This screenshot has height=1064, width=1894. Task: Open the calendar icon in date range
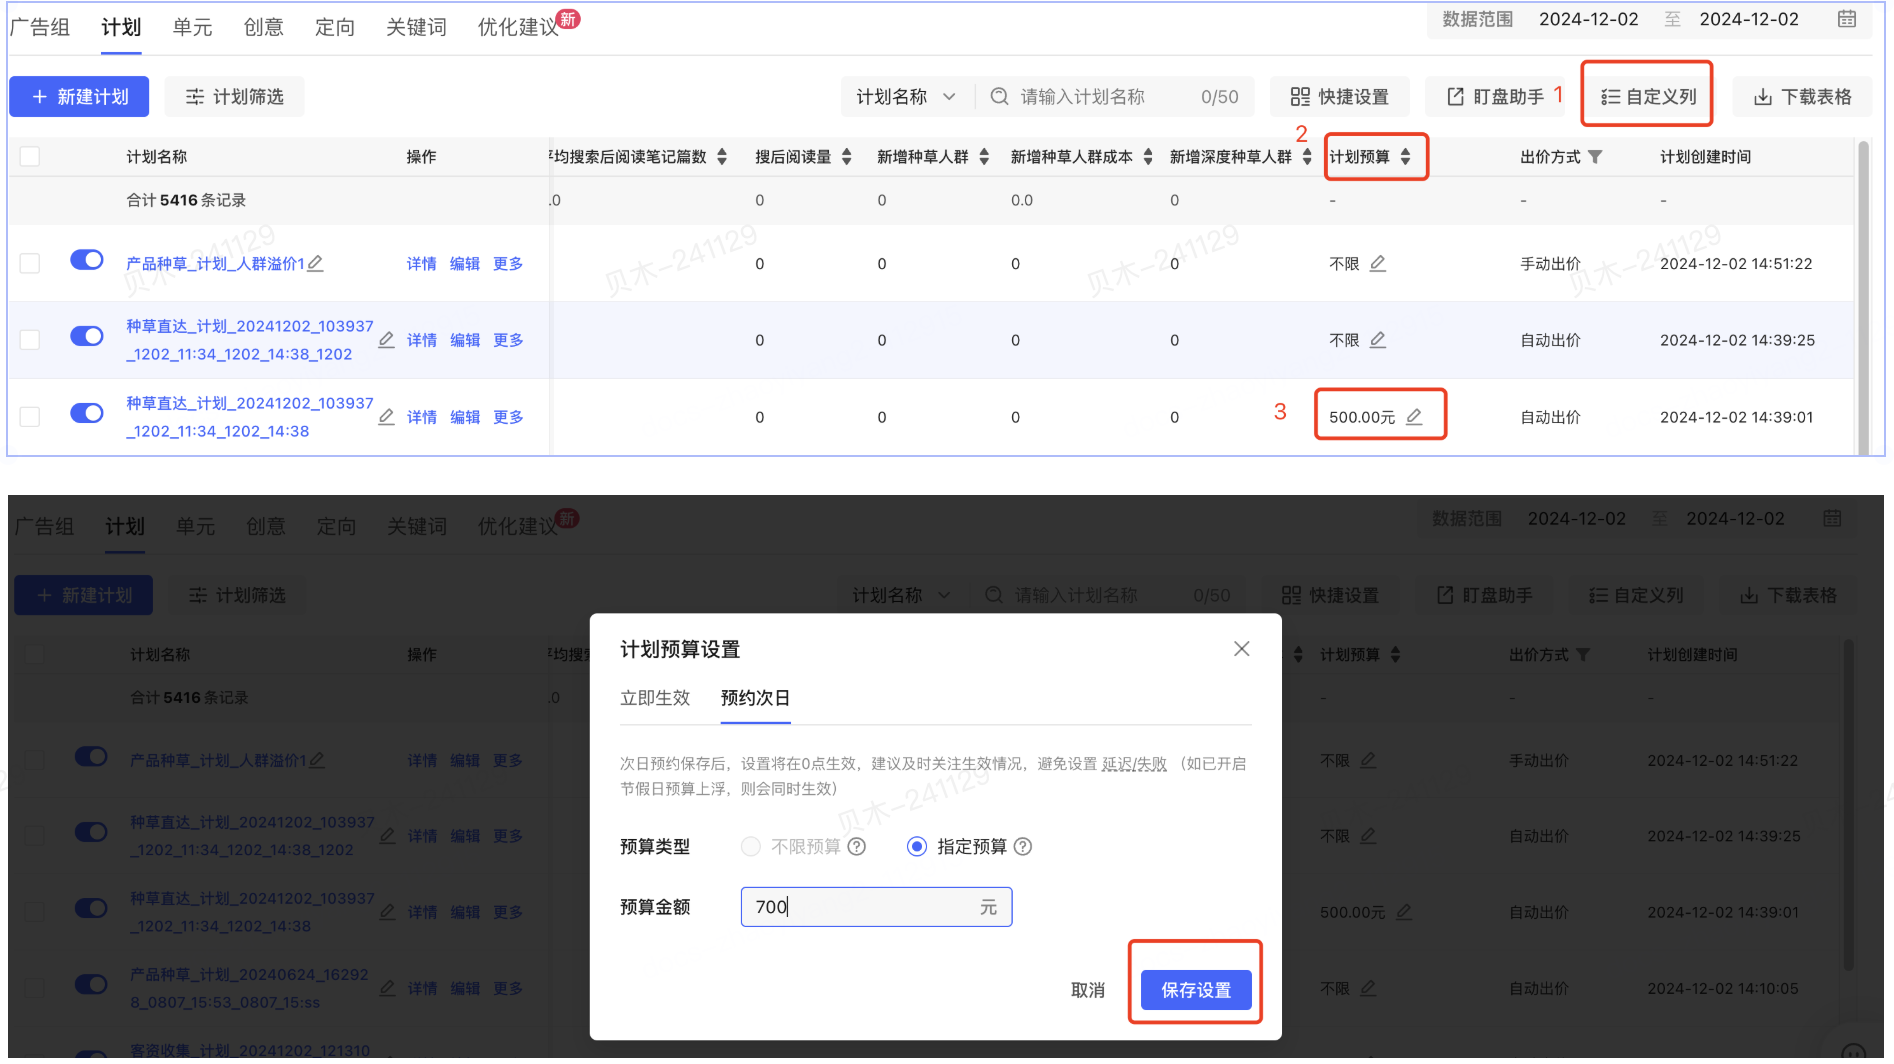click(1847, 19)
